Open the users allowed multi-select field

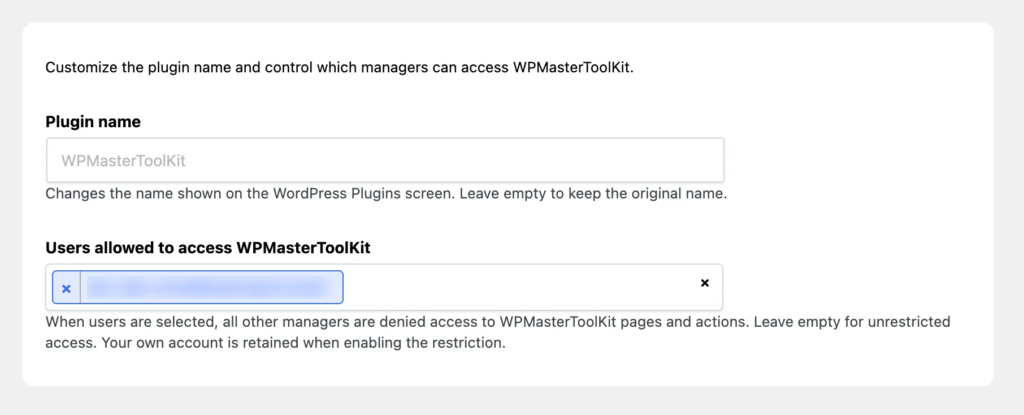point(384,288)
